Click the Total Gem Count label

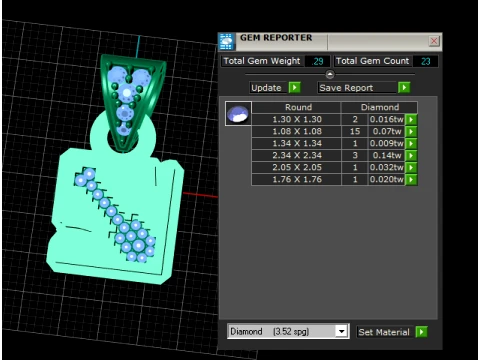pos(373,61)
